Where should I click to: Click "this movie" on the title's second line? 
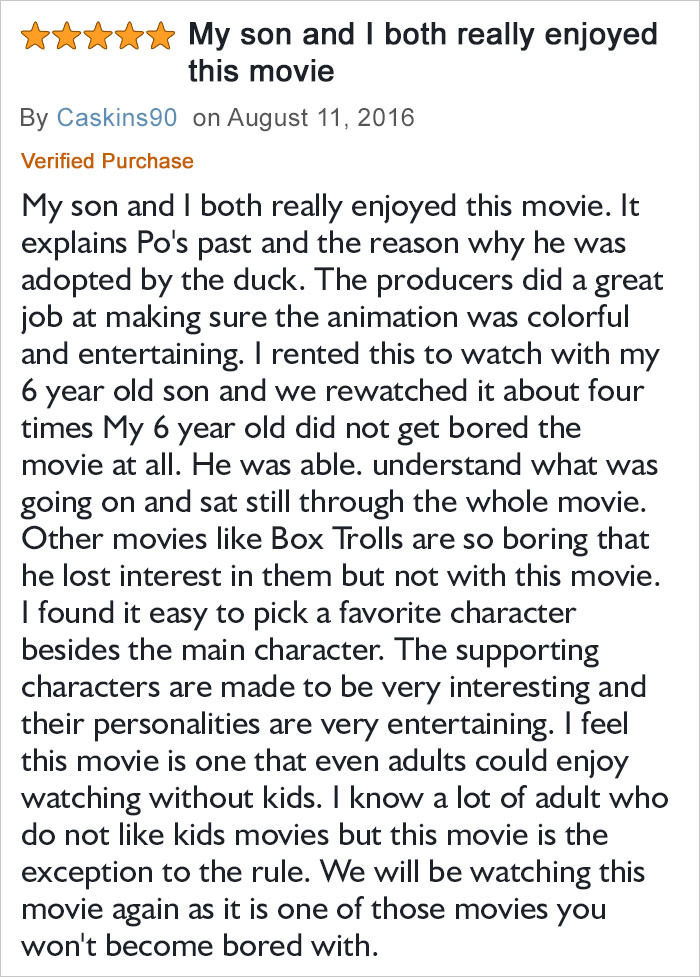tap(261, 70)
